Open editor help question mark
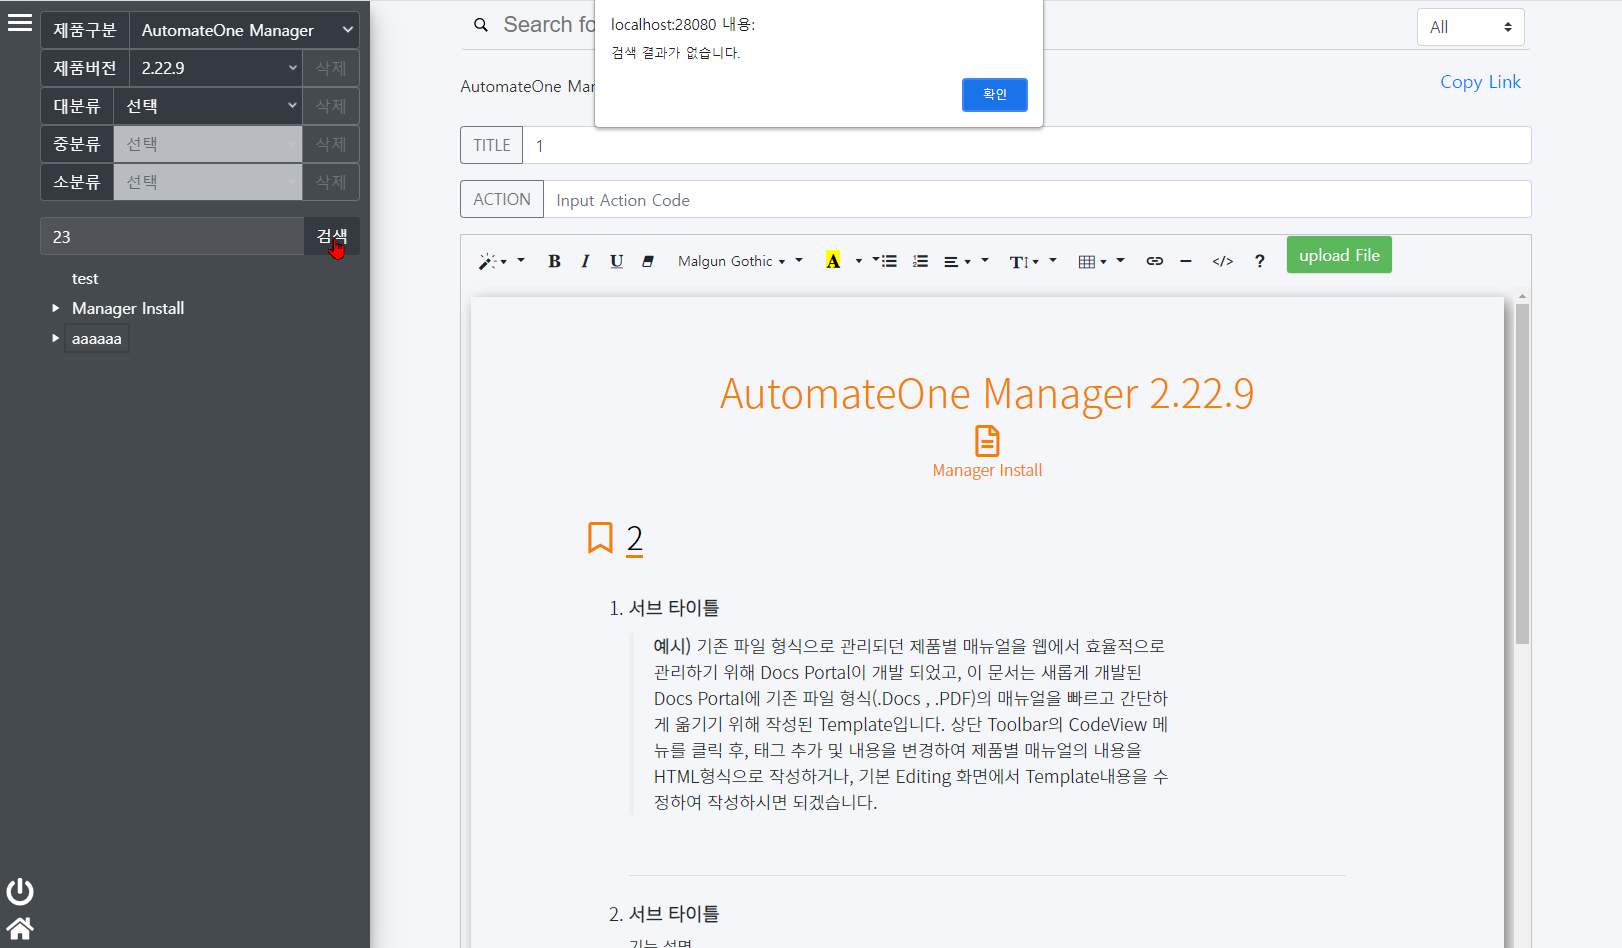 [x=1259, y=261]
